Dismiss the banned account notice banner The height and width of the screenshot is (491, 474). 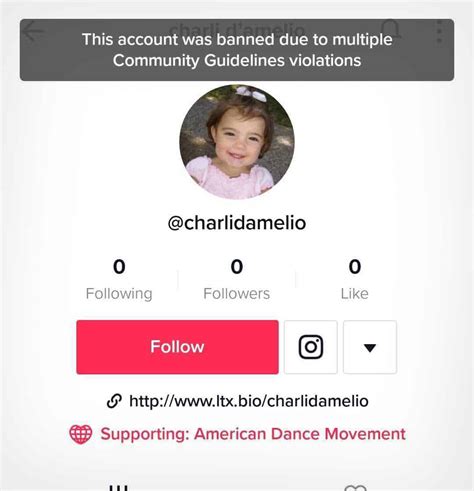pyautogui.click(x=237, y=50)
